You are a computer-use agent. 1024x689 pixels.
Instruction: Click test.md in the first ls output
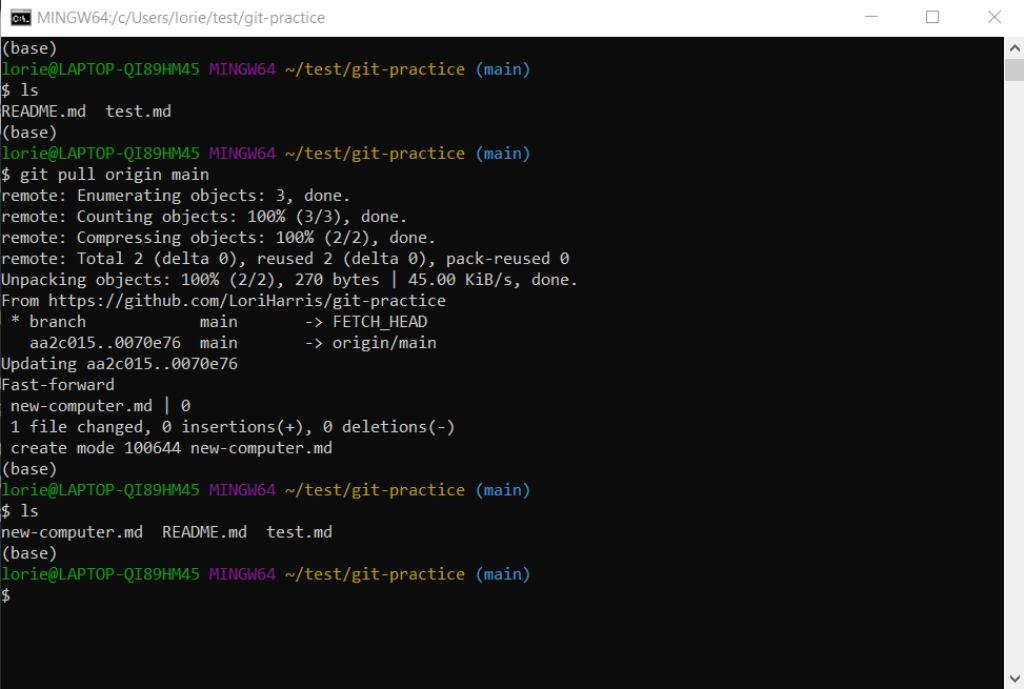tap(138, 111)
